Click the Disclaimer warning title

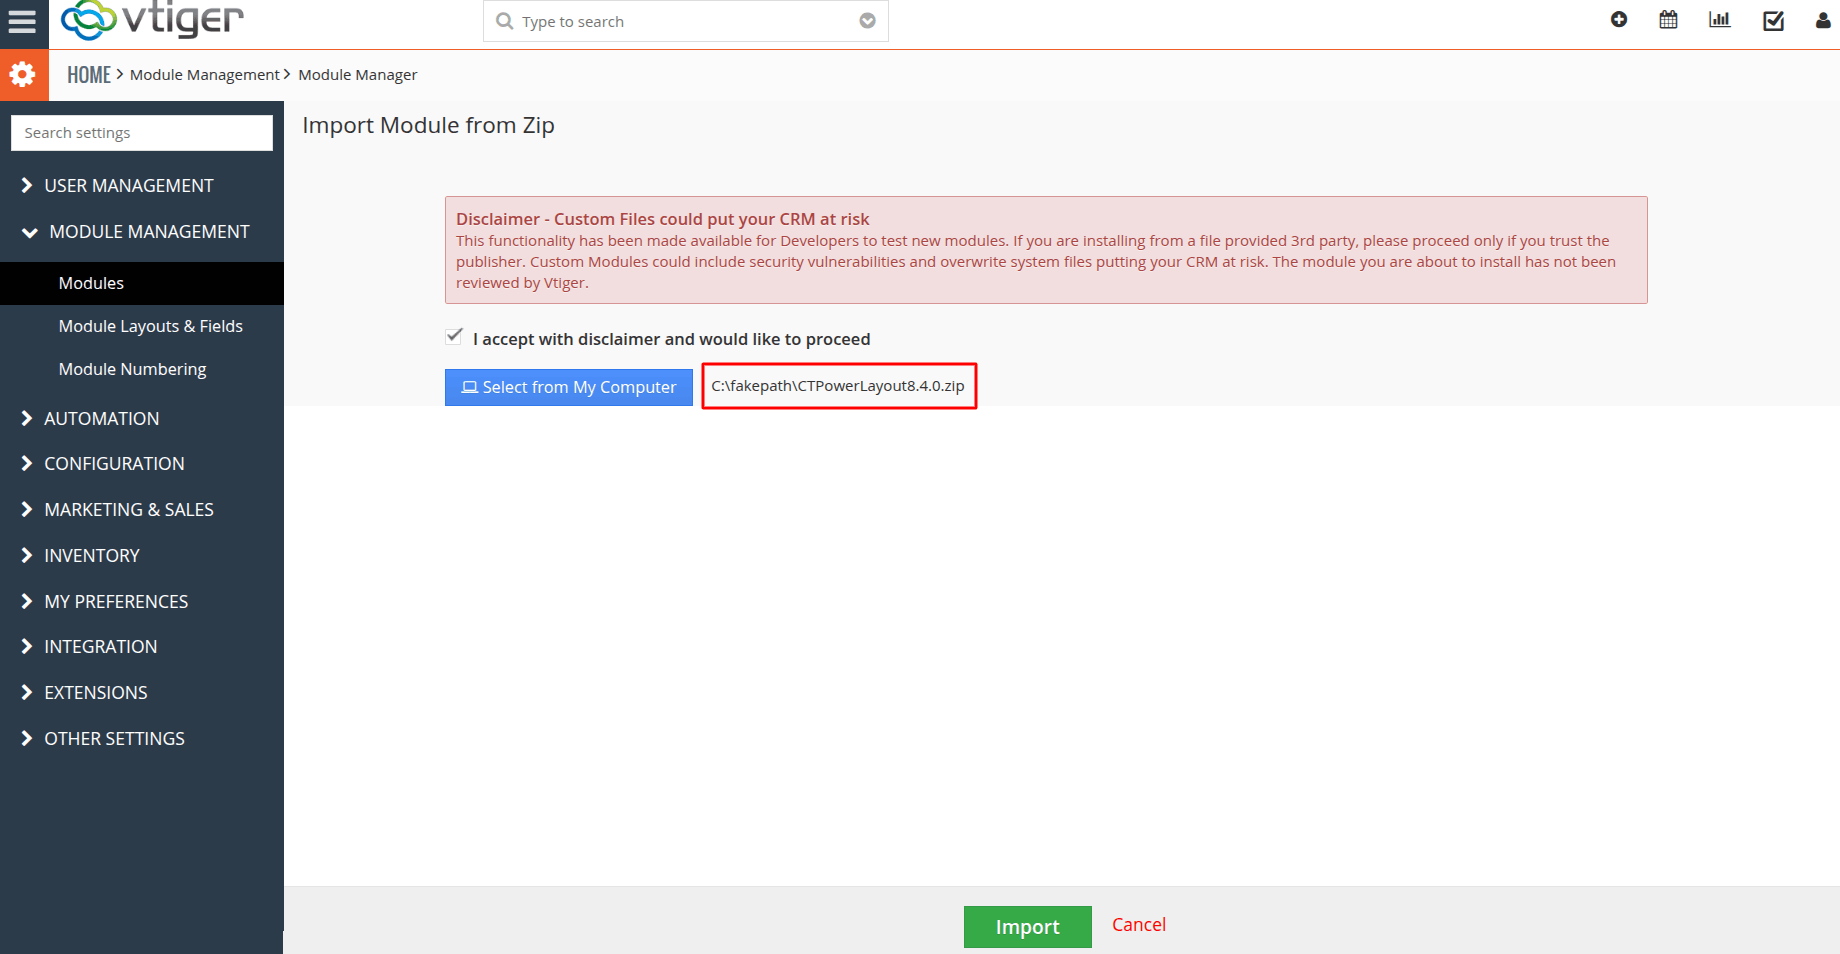pos(663,219)
